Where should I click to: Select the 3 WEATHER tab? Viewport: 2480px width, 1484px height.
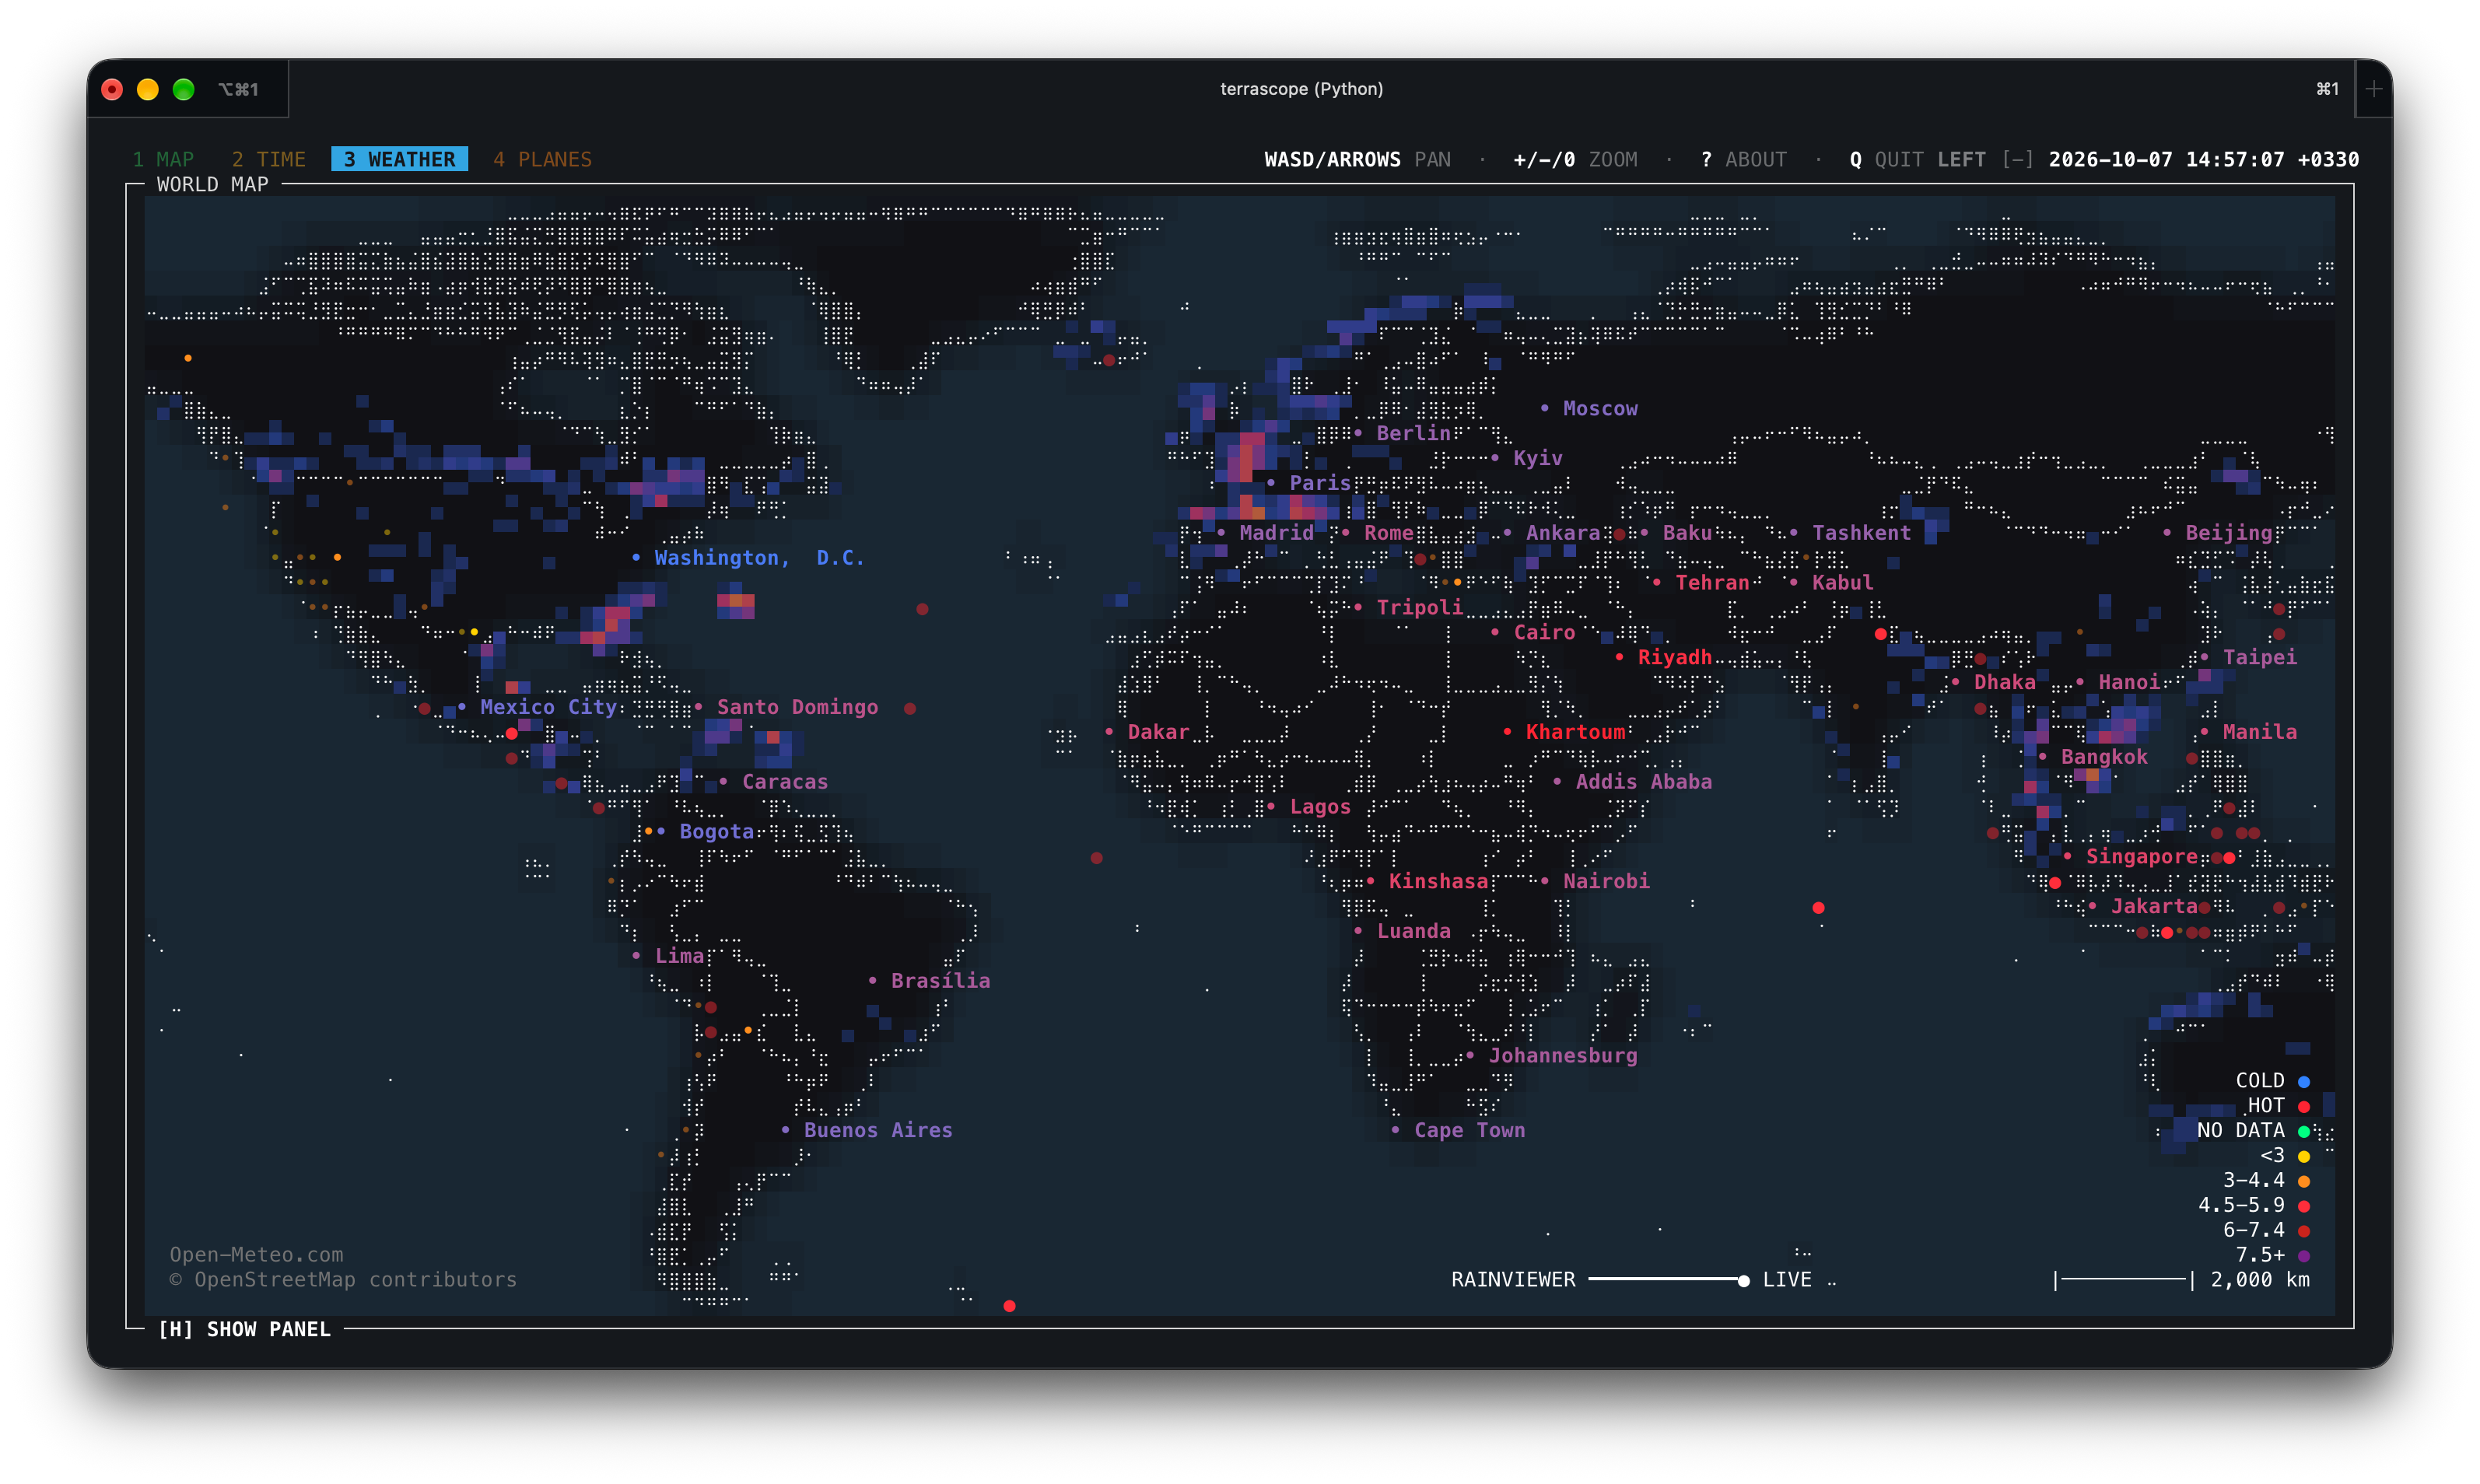pos(399,159)
